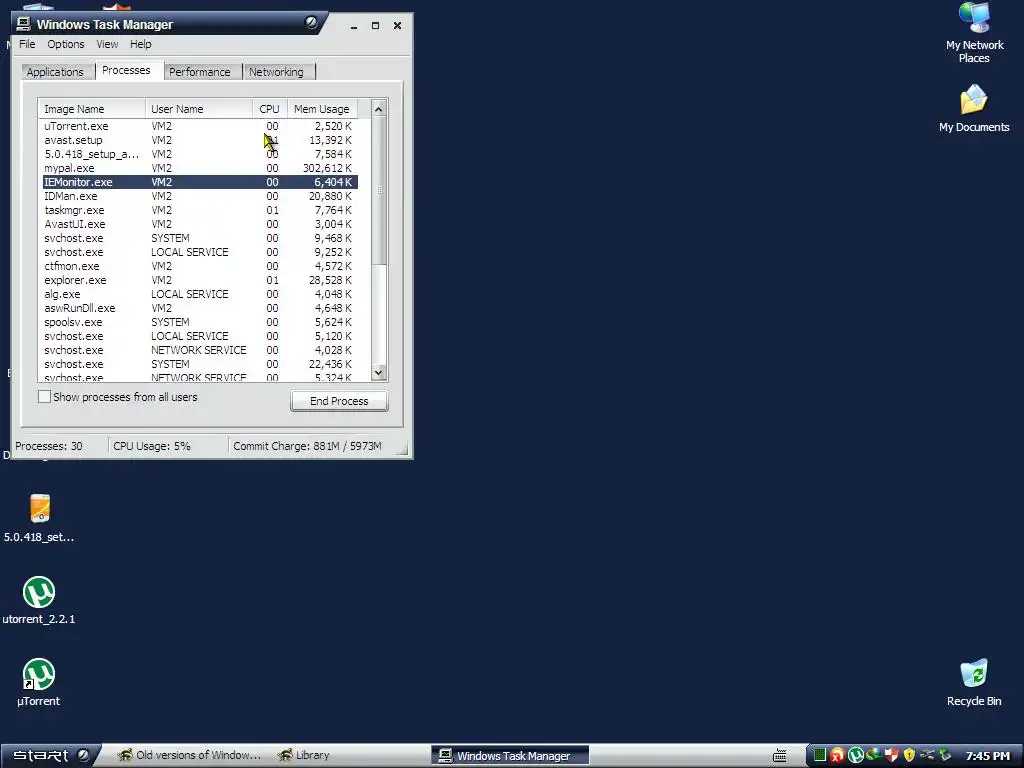The height and width of the screenshot is (768, 1024).
Task: Click the End Process button
Action: (x=339, y=401)
